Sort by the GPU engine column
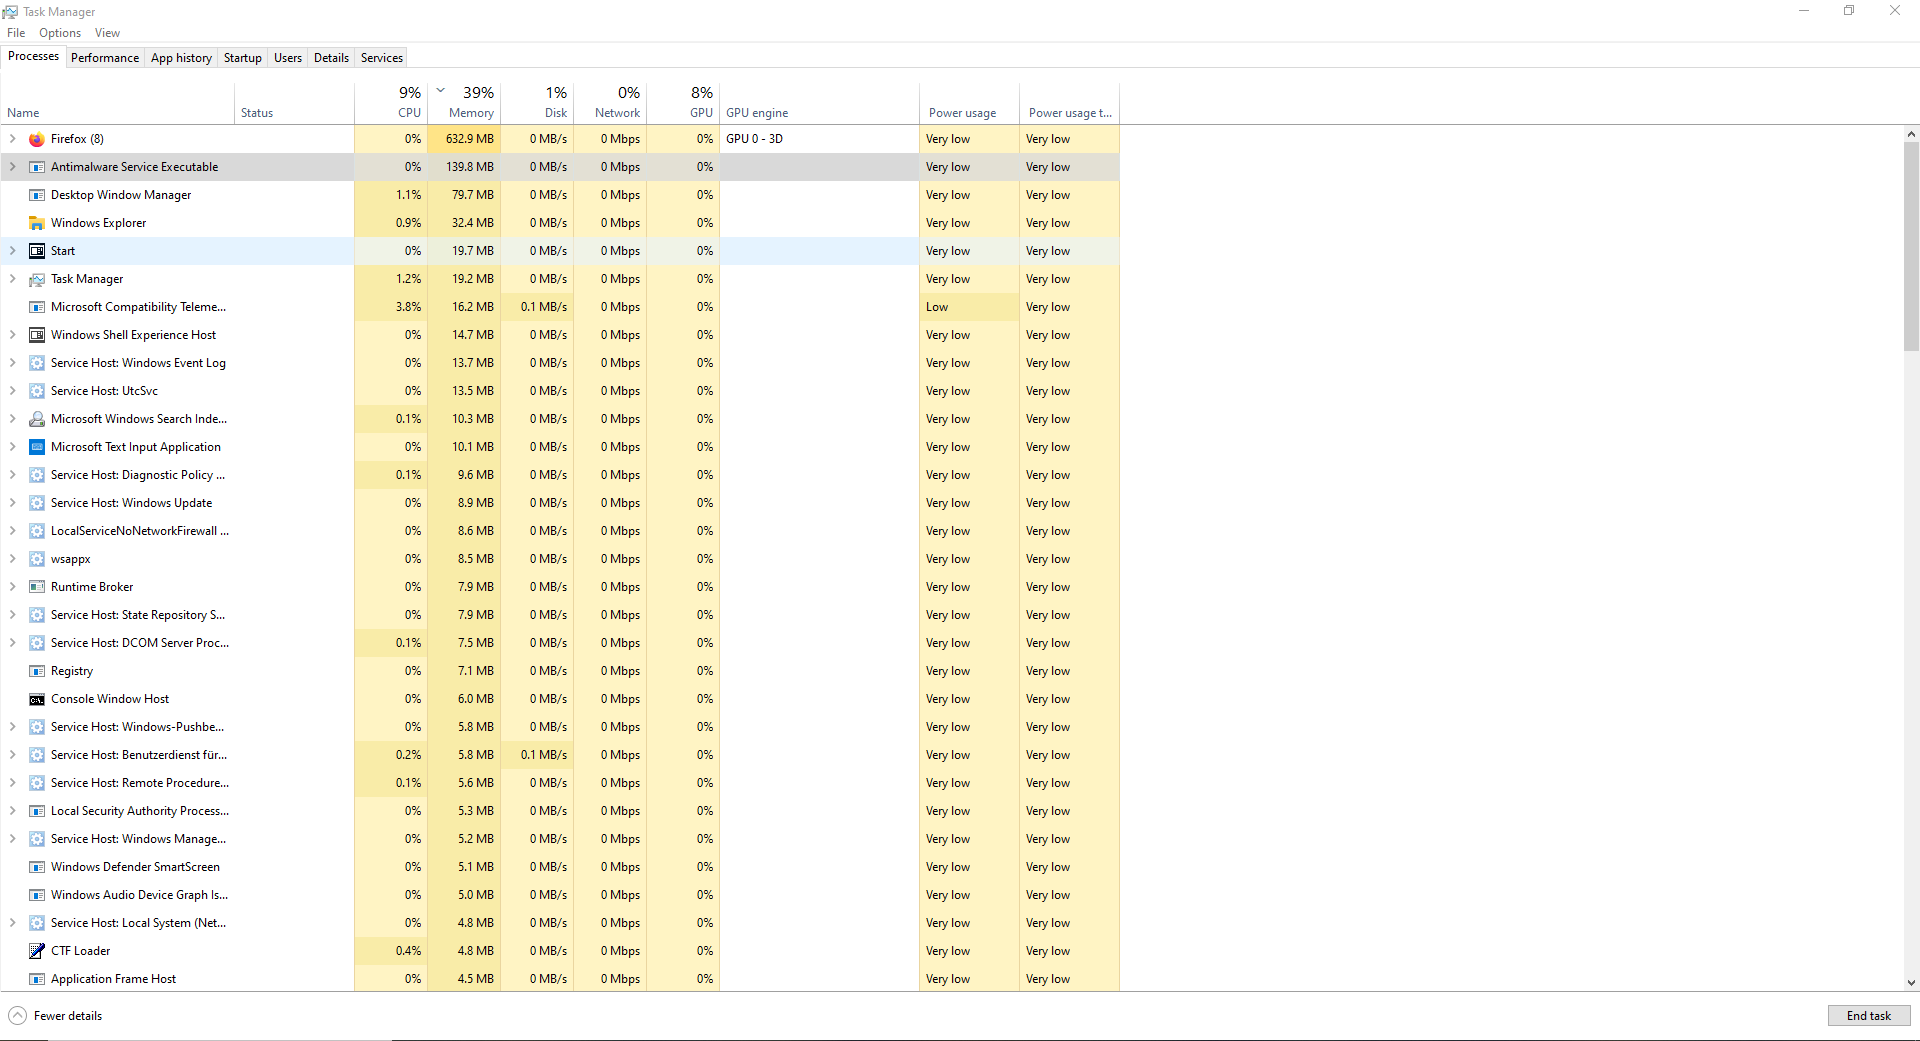This screenshot has width=1920, height=1041. coord(819,103)
